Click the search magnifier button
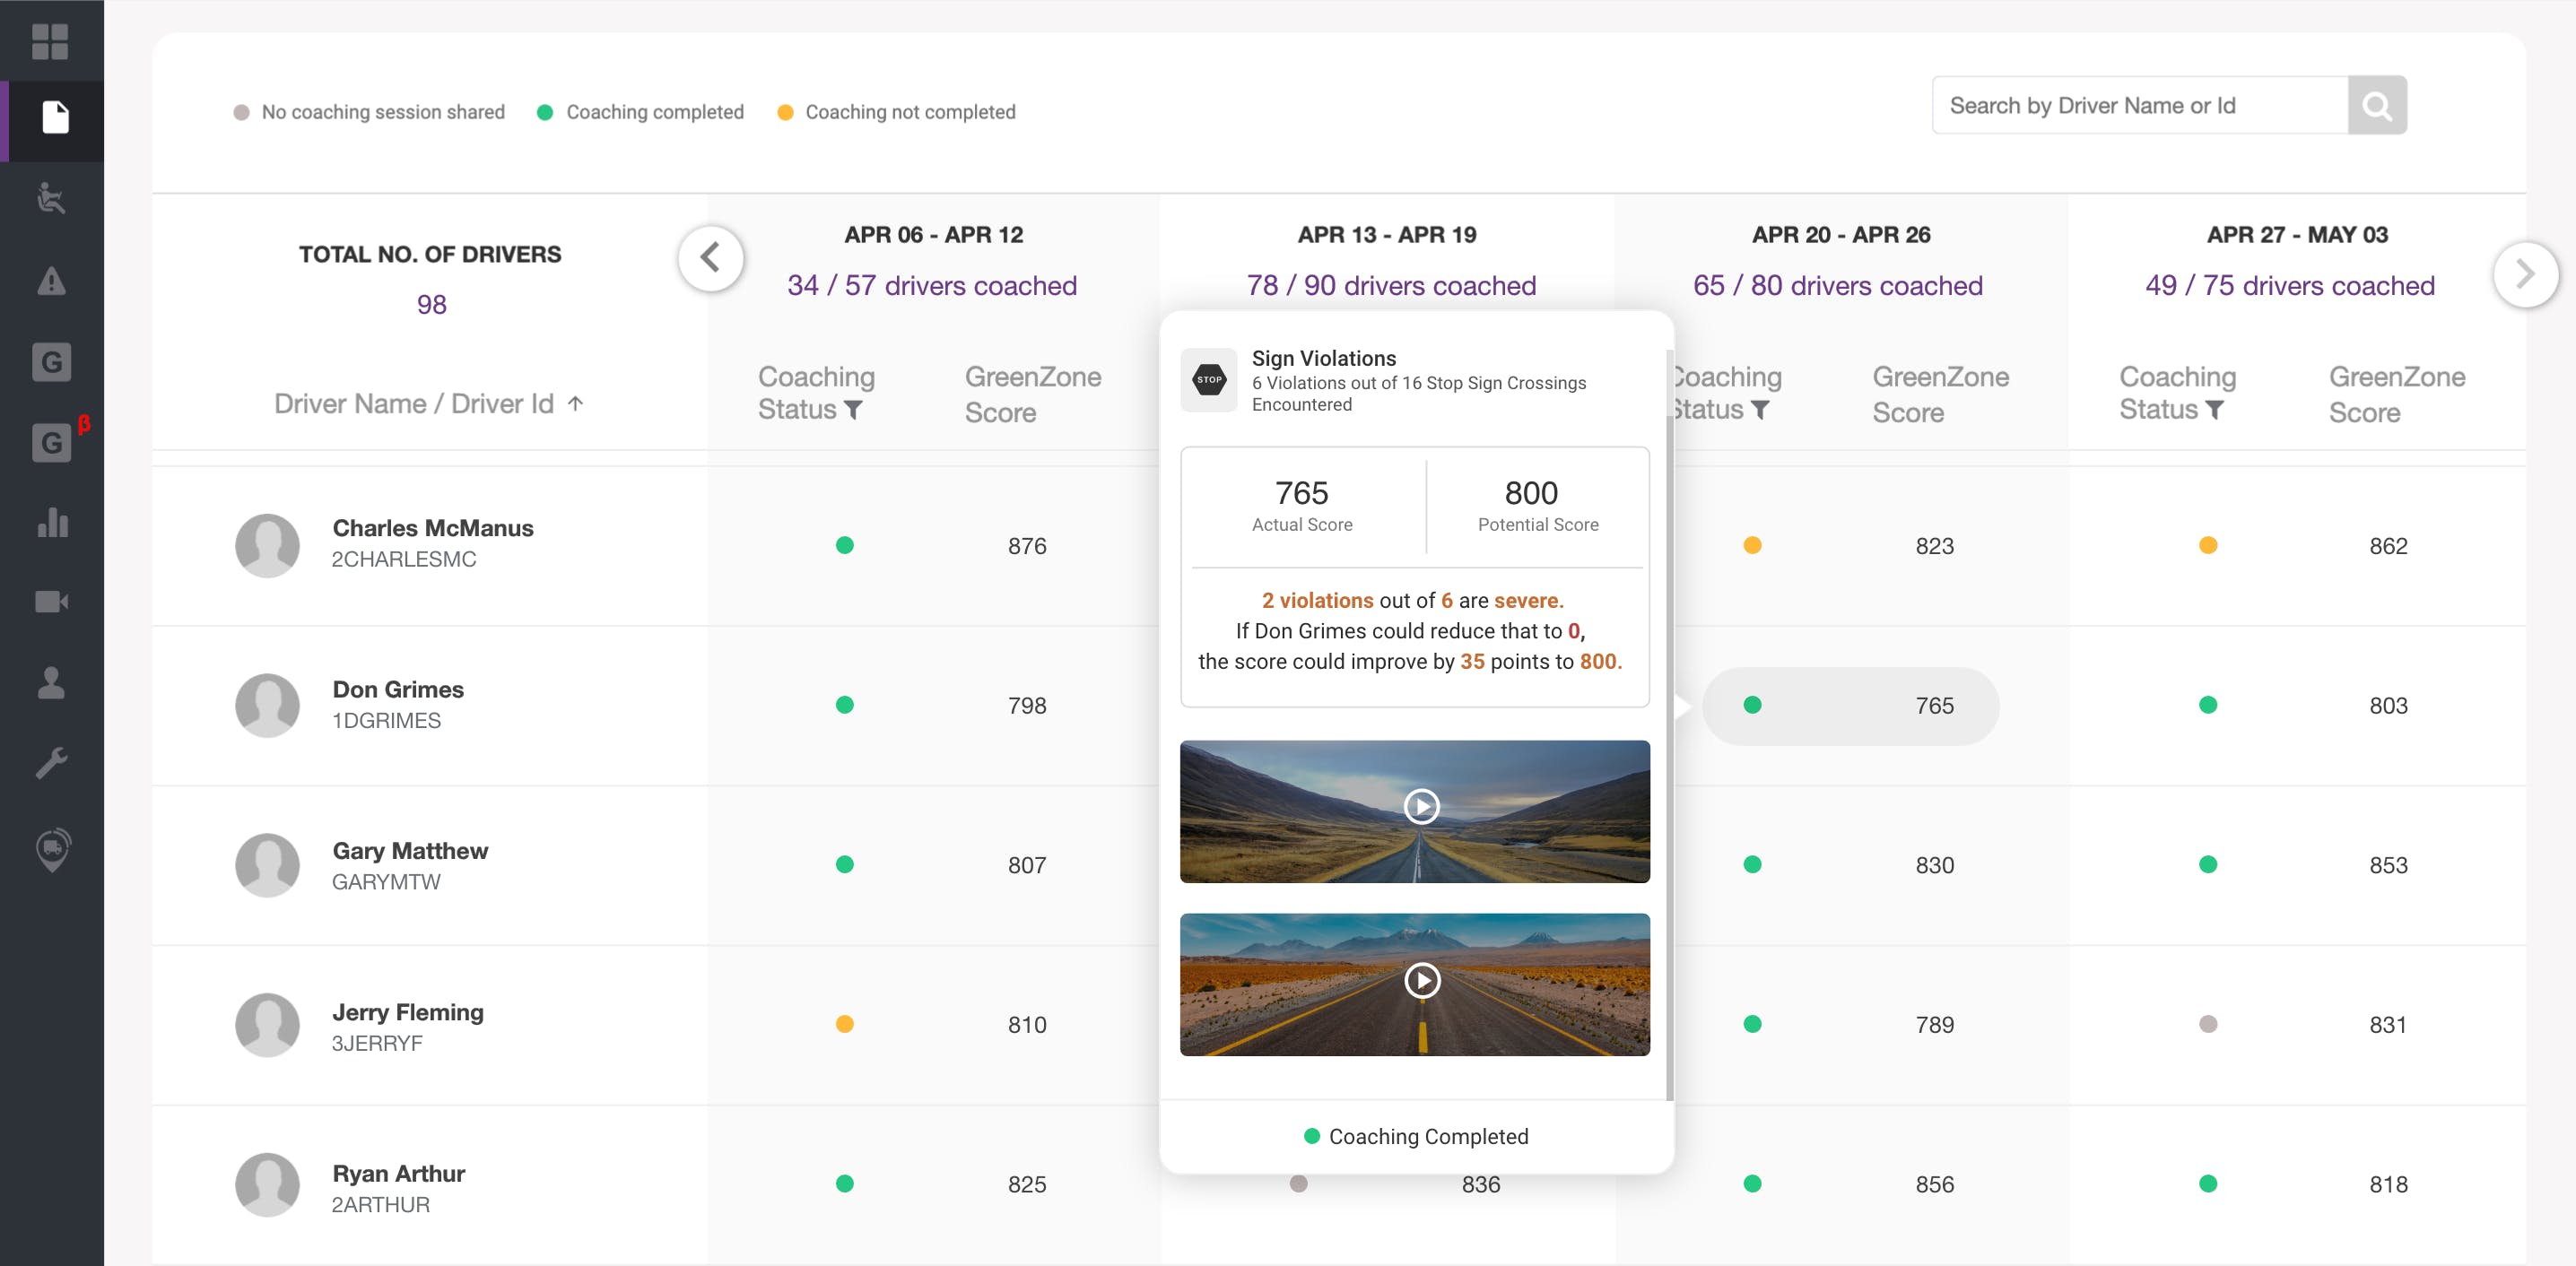 click(2377, 105)
